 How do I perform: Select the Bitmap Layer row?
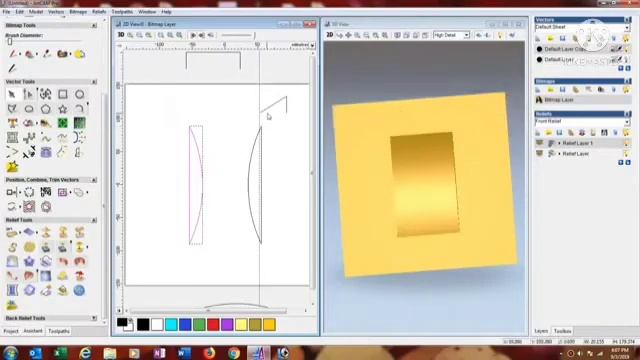click(583, 100)
